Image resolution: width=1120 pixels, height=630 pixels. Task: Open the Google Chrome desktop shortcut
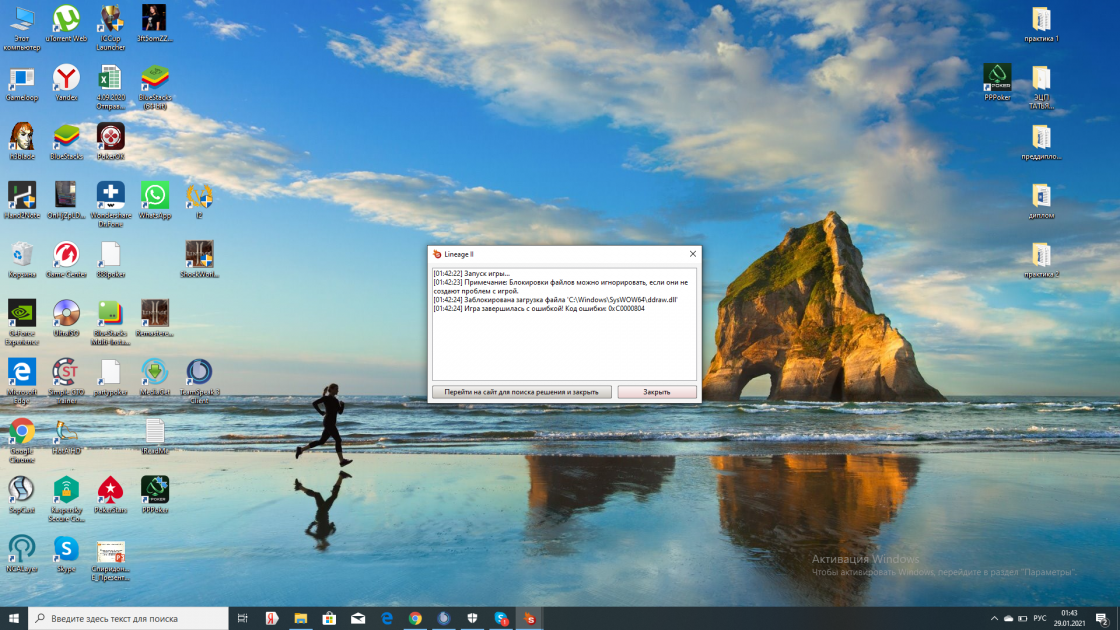(x=21, y=431)
